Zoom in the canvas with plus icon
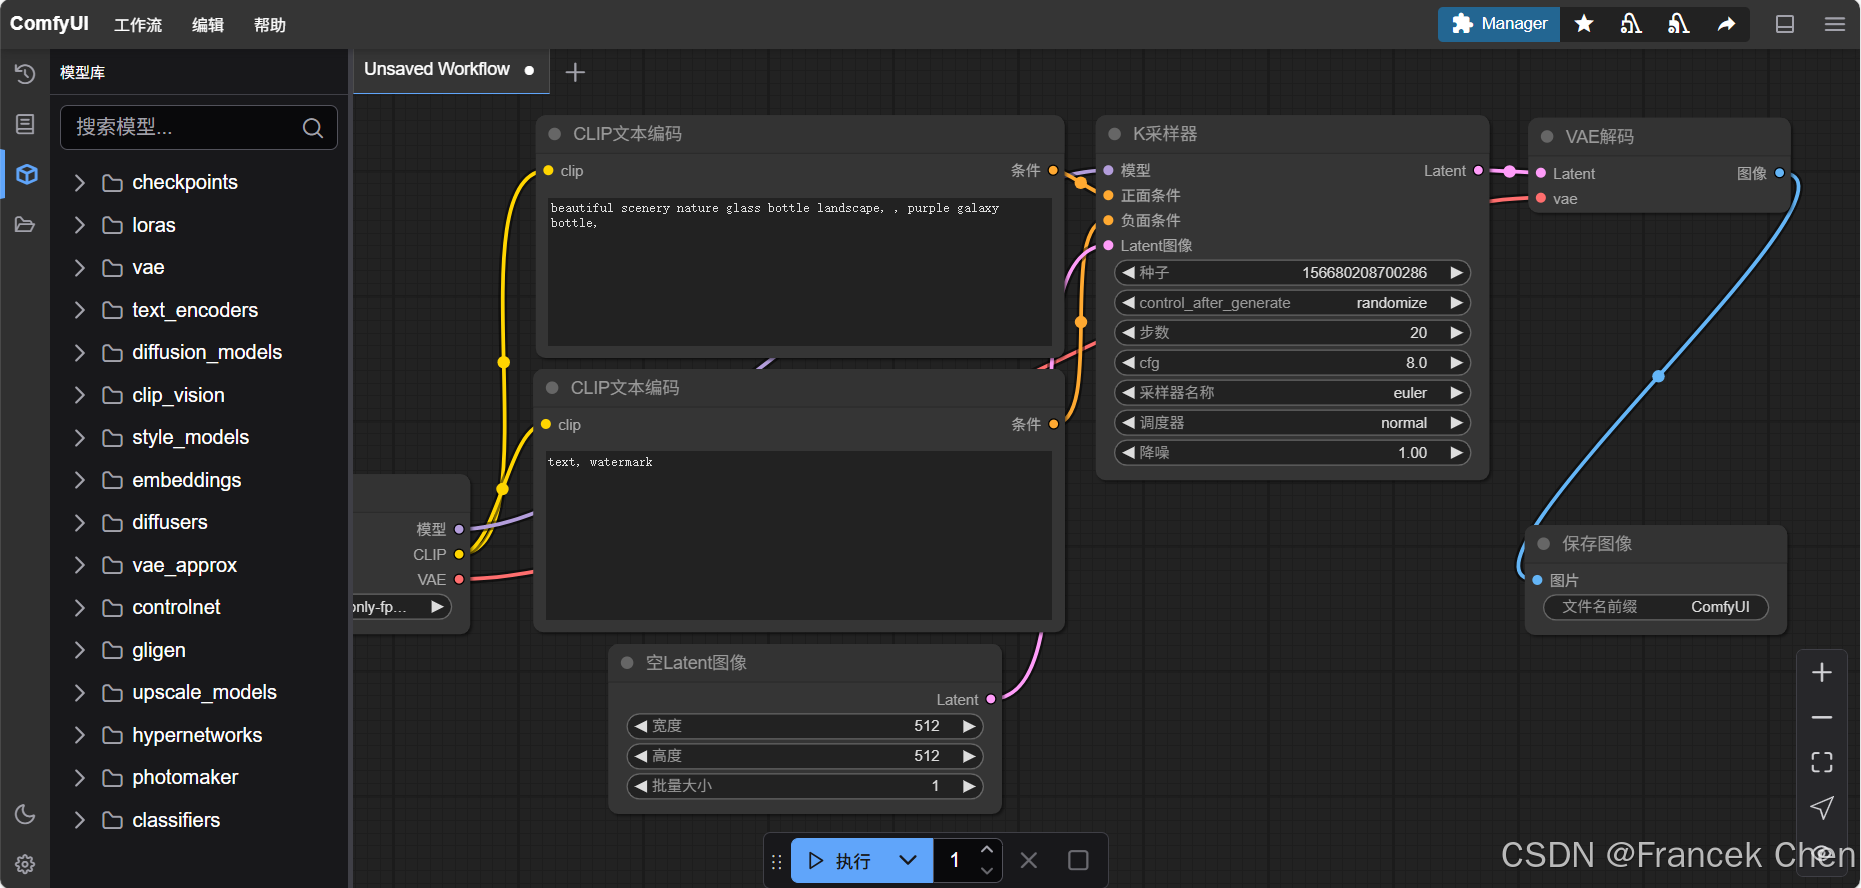Viewport: 1861px width, 888px height. pyautogui.click(x=1822, y=673)
